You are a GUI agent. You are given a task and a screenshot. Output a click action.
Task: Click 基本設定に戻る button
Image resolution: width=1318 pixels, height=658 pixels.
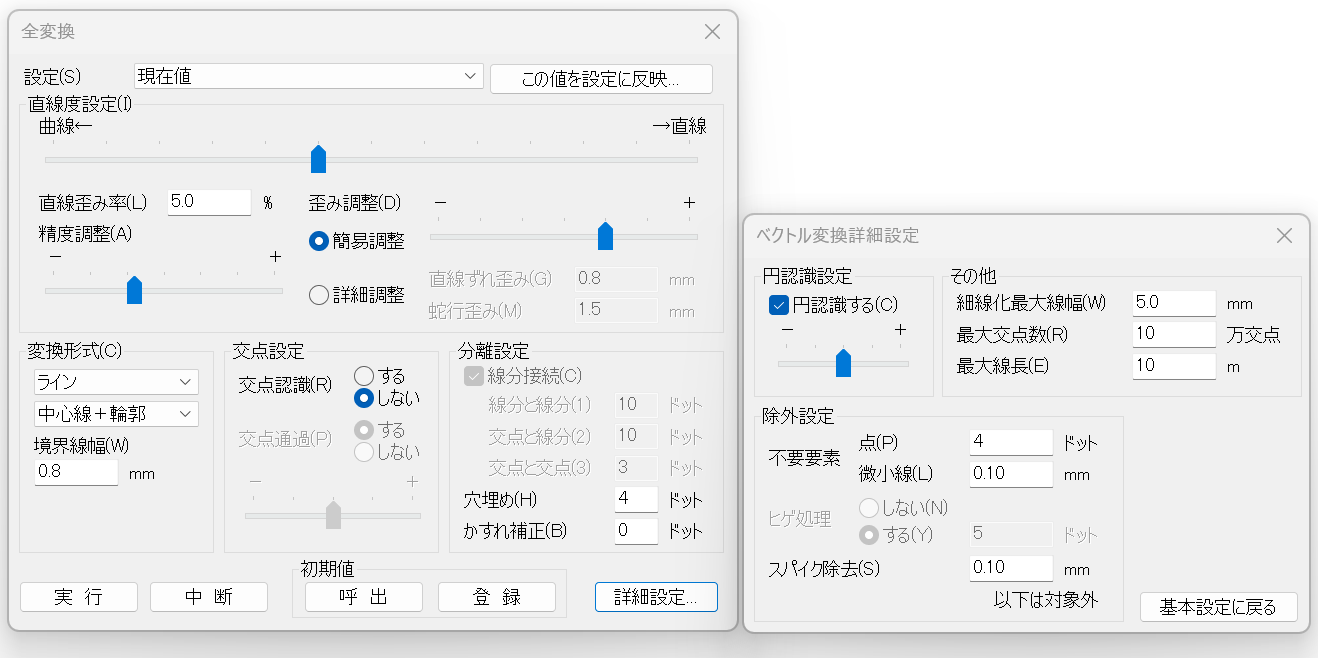1218,607
